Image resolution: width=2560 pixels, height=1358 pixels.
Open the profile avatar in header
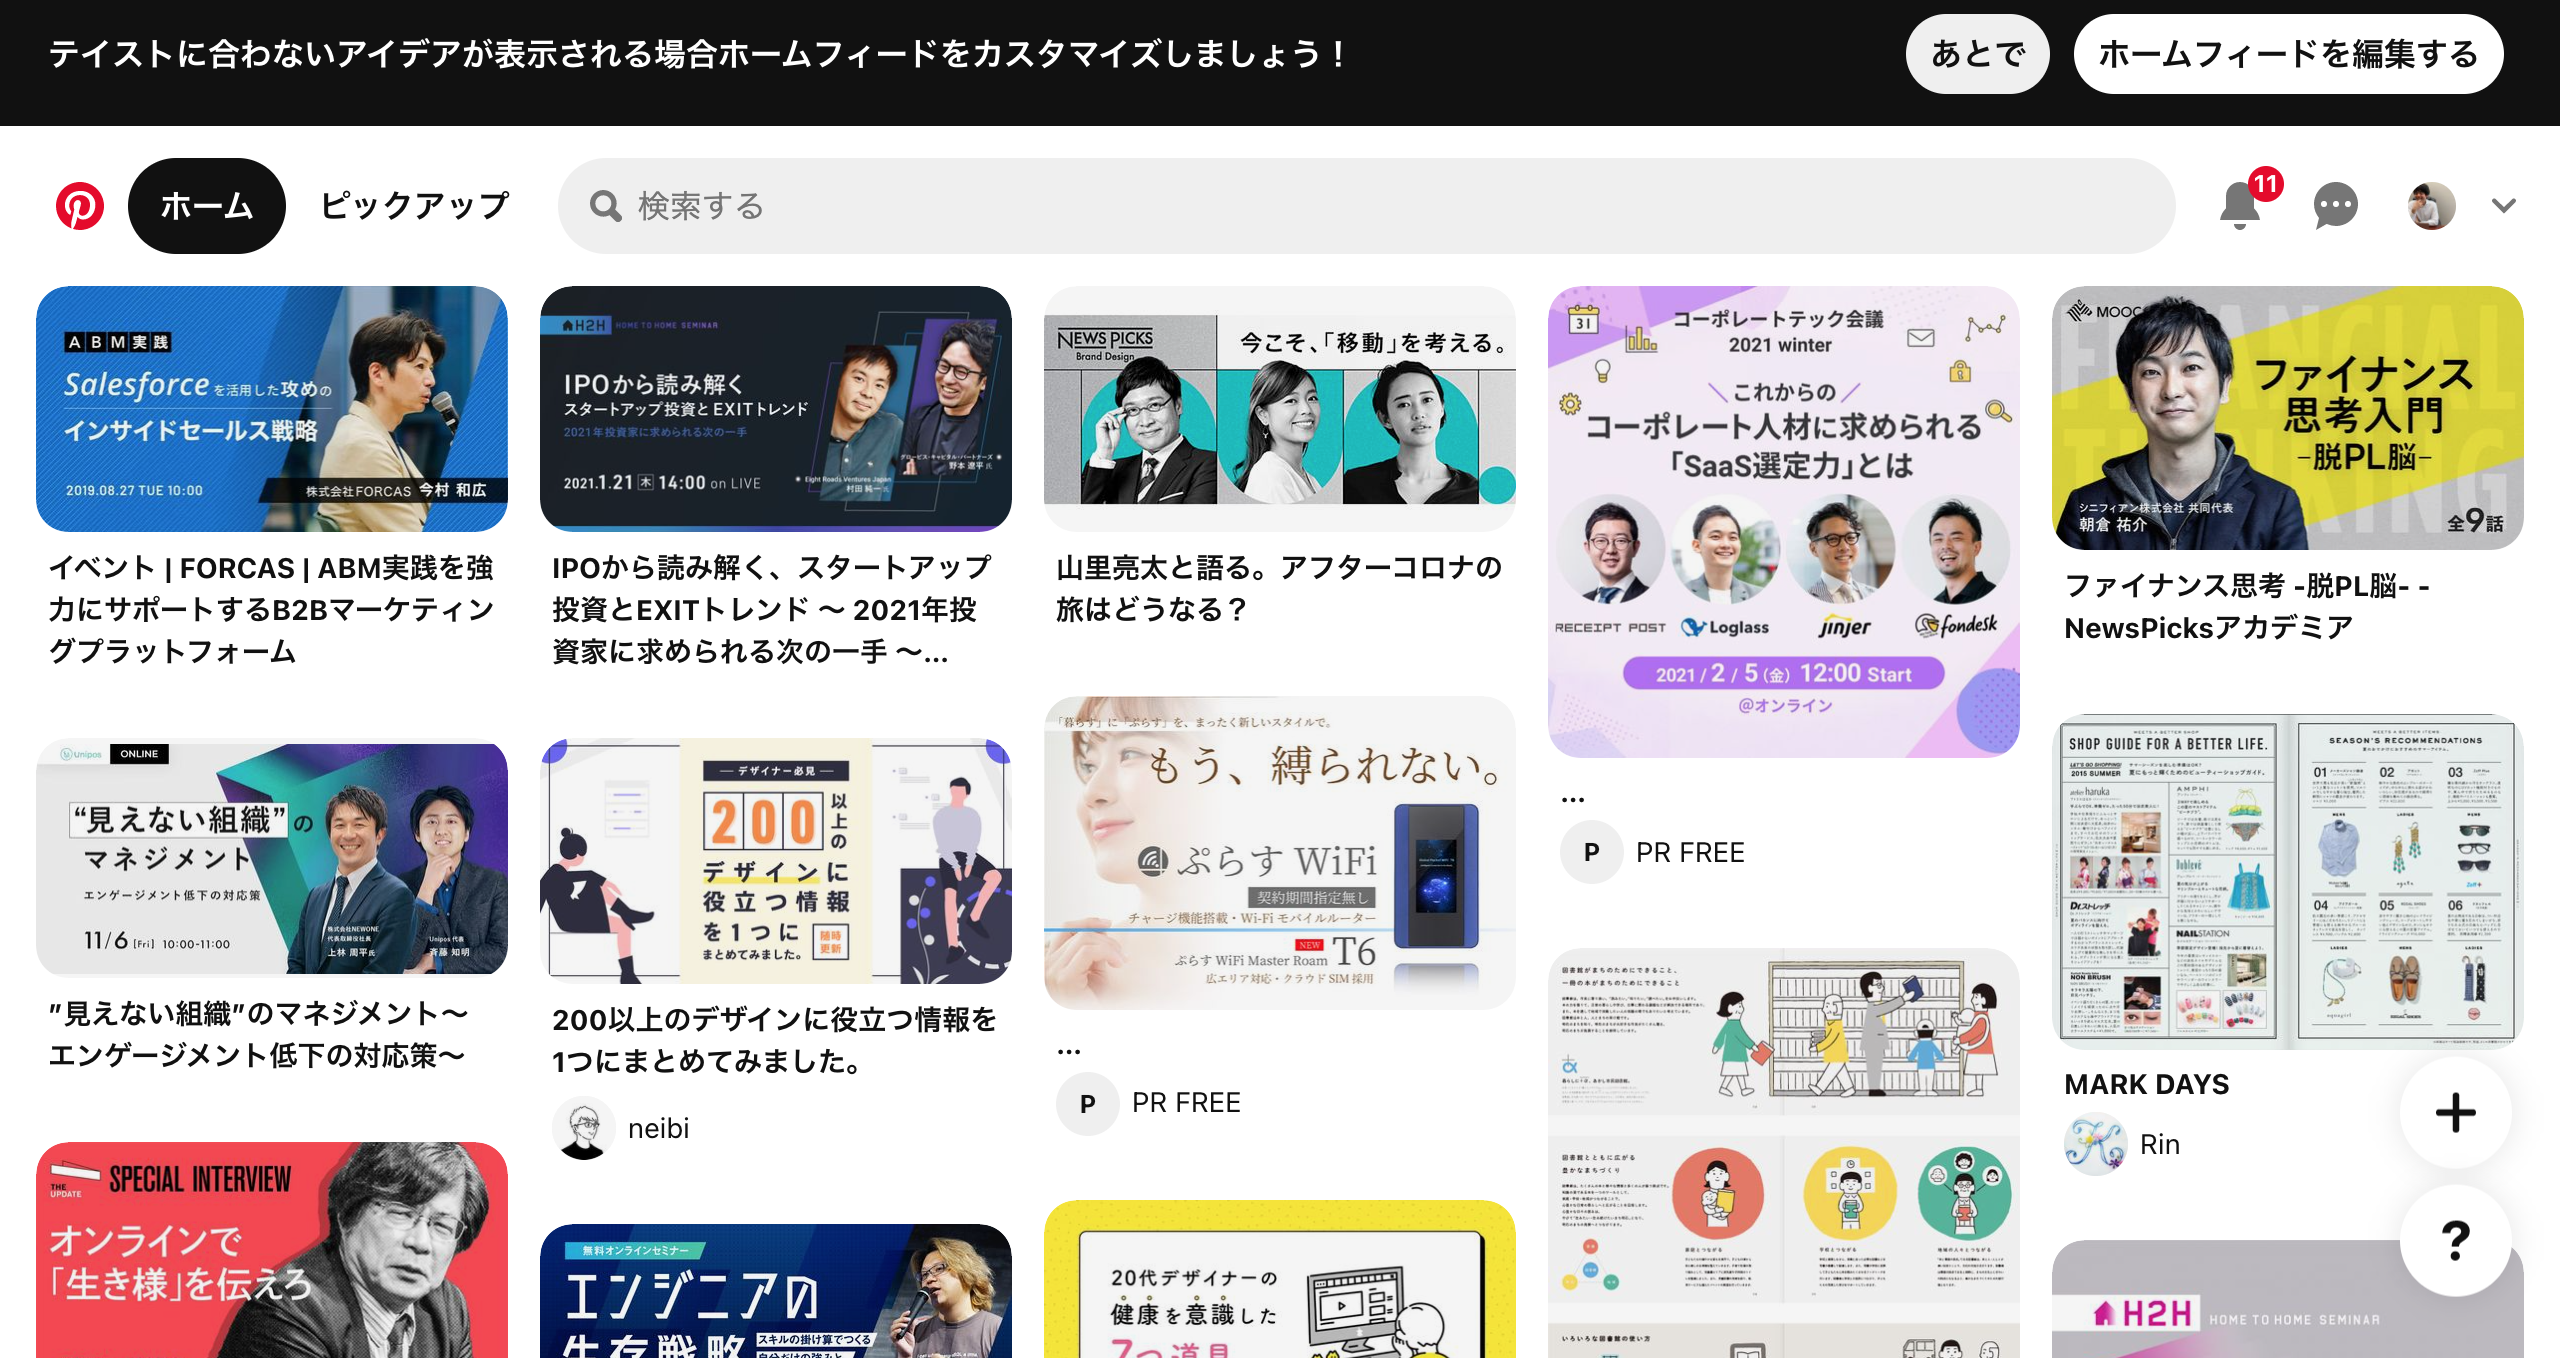tap(2431, 206)
